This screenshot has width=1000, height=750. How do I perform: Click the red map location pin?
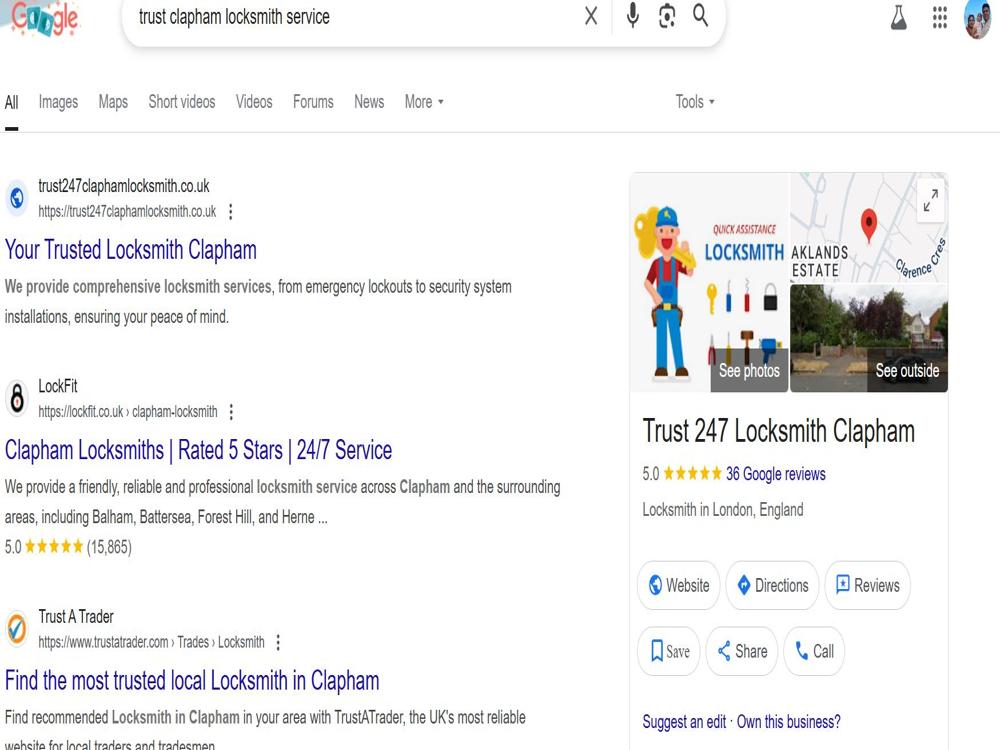(869, 225)
